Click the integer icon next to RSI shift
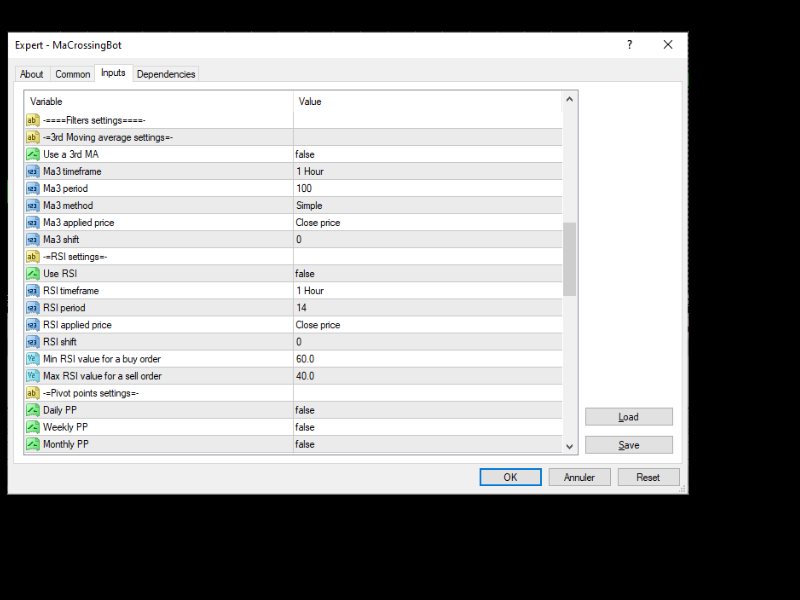 [x=33, y=342]
